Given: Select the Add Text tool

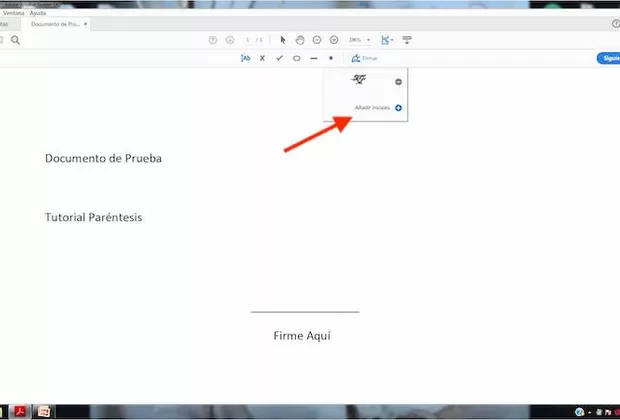Looking at the screenshot, I should (245, 58).
